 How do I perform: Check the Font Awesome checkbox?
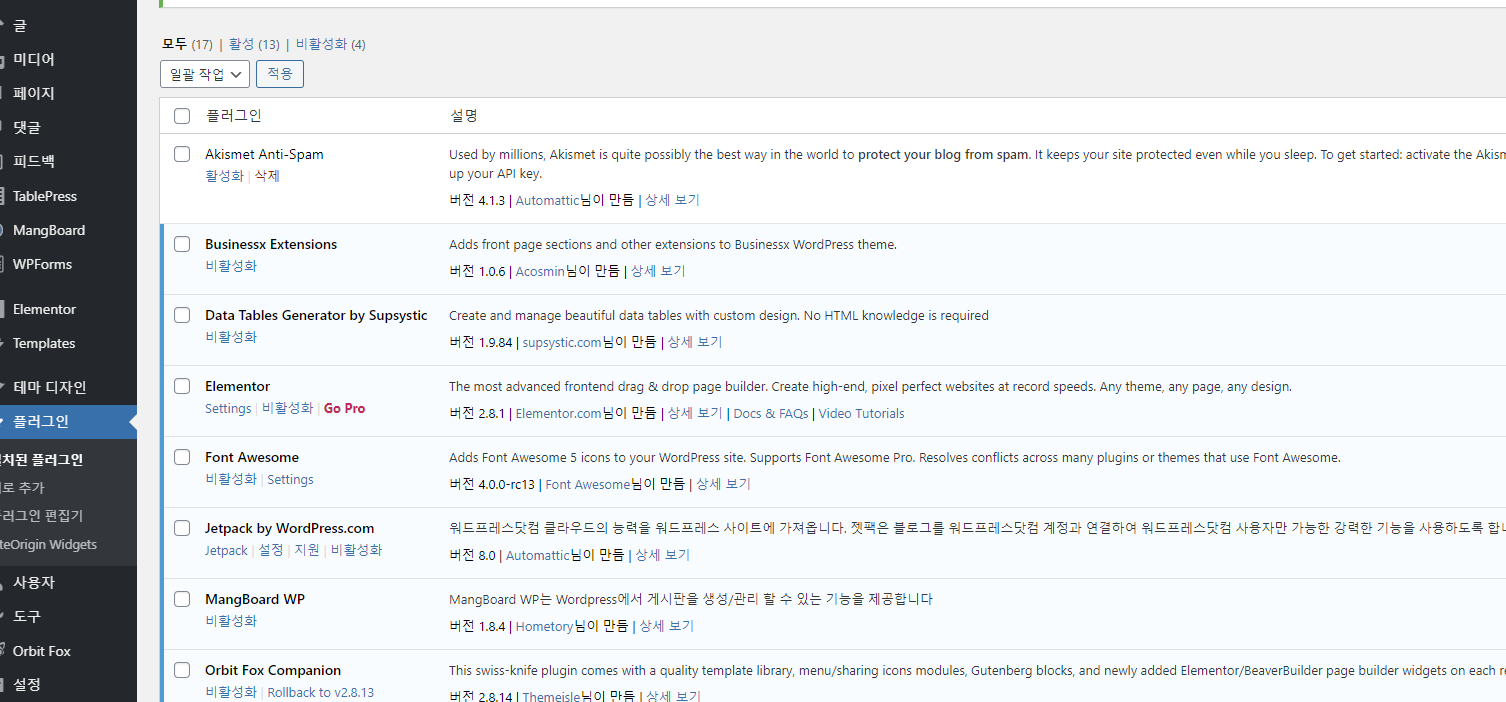click(x=182, y=457)
